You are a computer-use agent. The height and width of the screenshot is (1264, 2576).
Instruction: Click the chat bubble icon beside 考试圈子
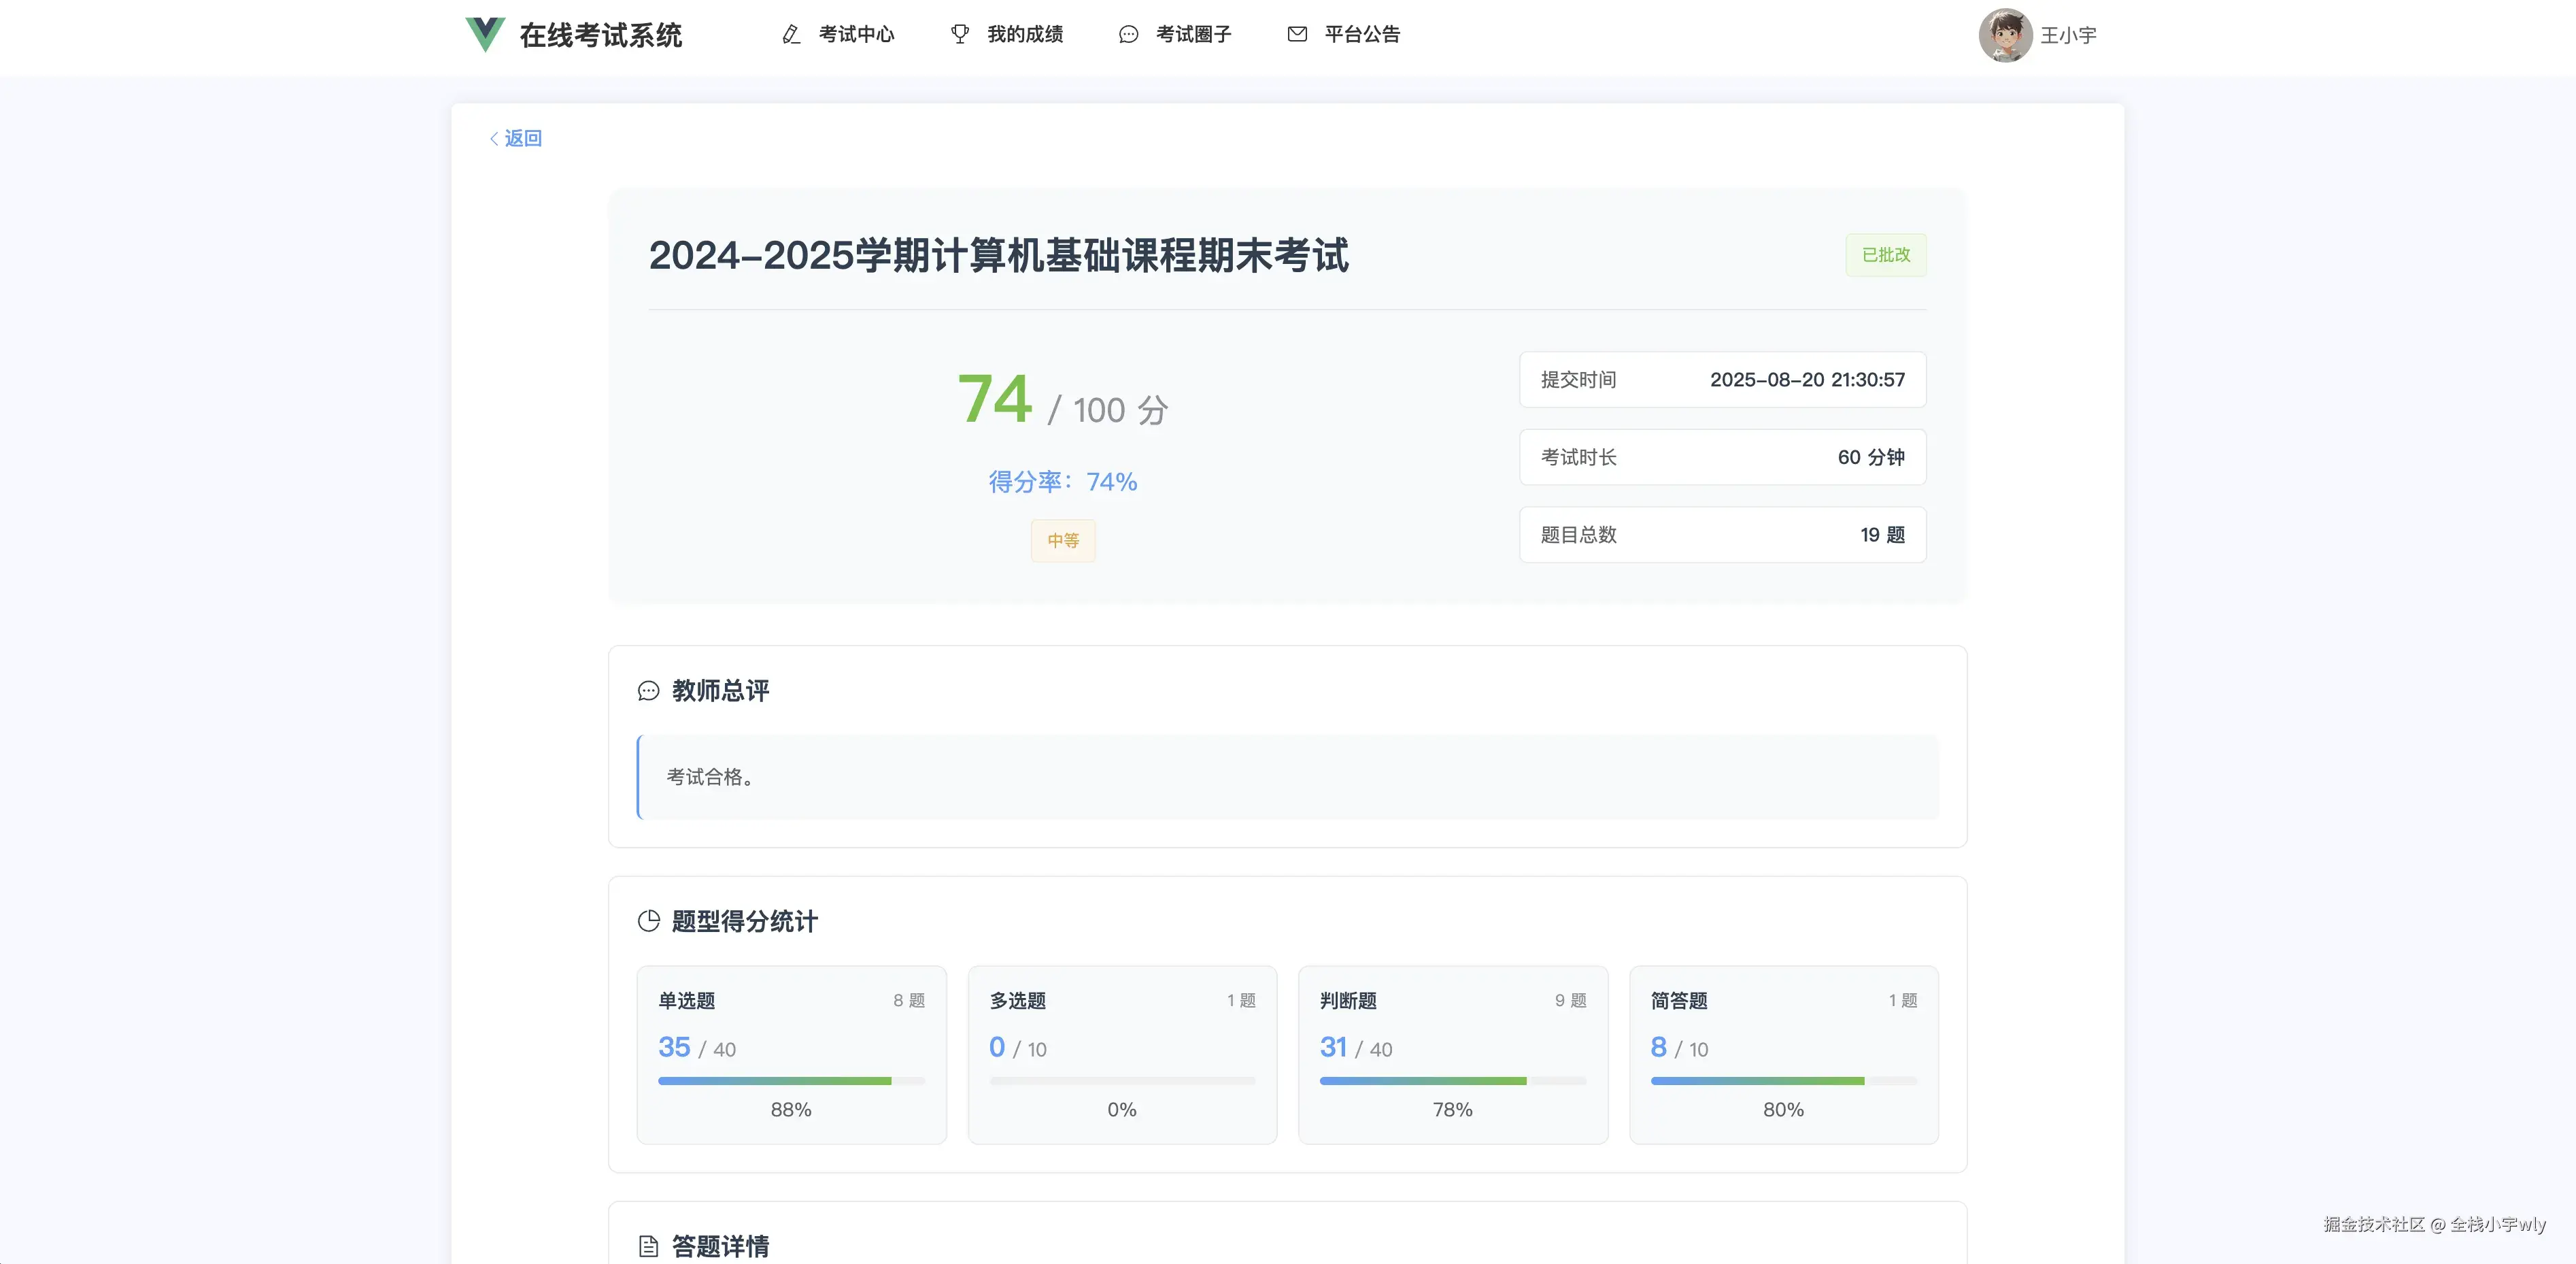1128,34
